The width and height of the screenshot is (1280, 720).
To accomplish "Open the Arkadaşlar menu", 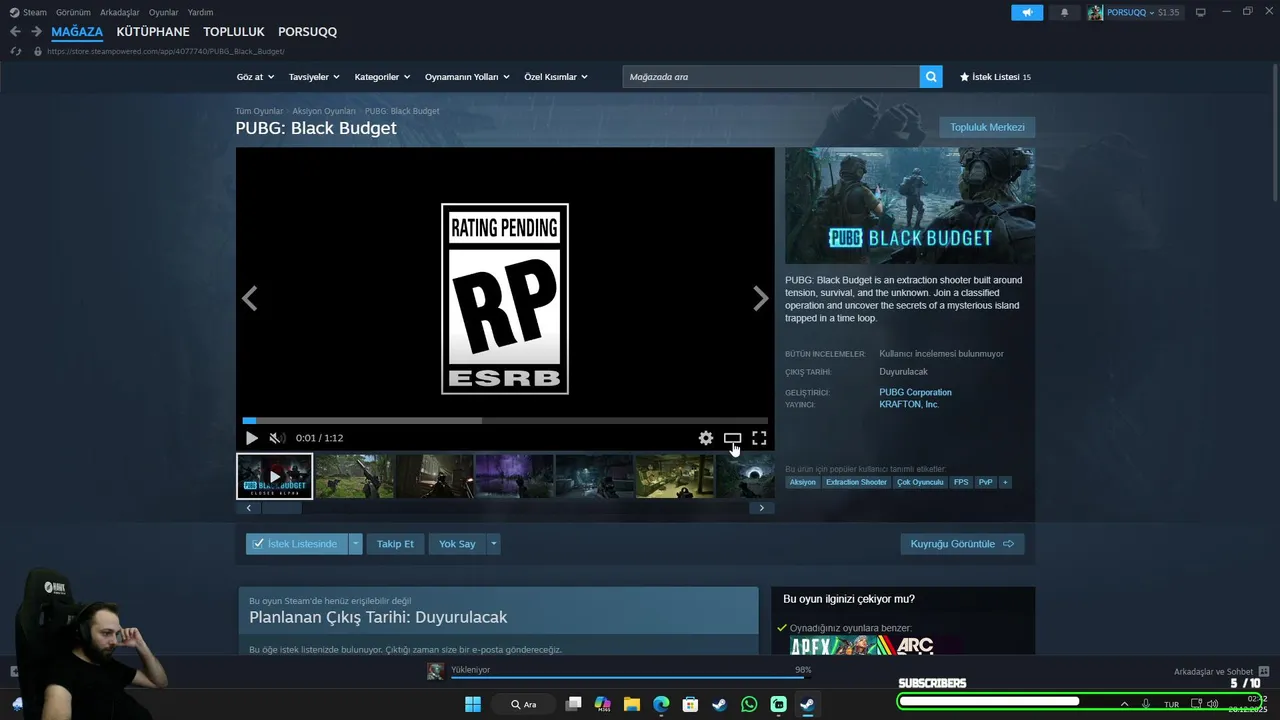I will point(120,12).
